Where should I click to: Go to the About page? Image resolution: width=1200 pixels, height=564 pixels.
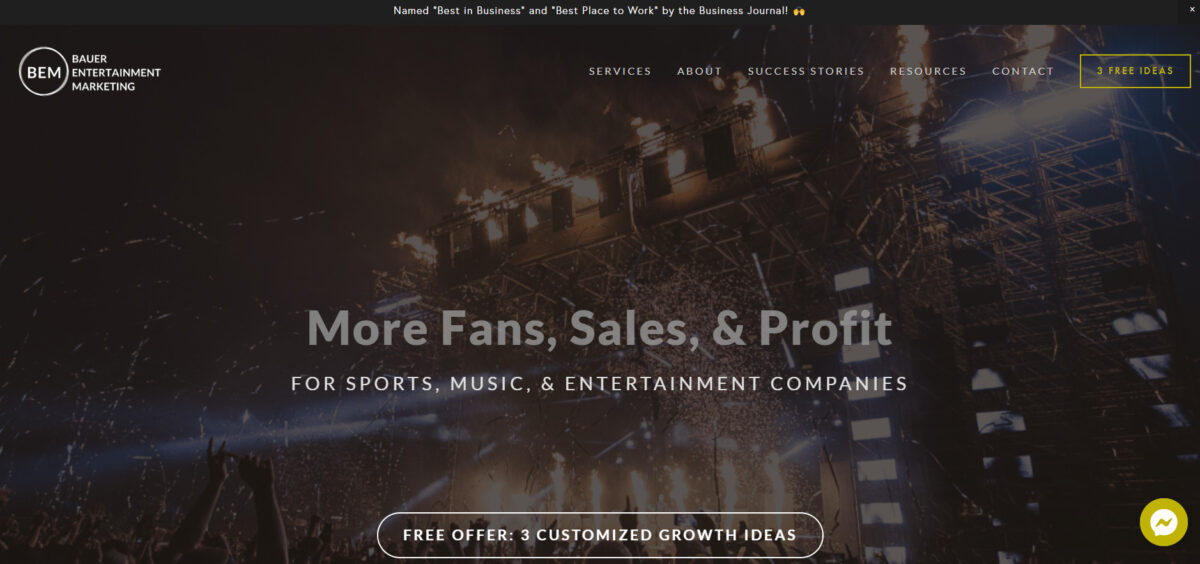[699, 71]
